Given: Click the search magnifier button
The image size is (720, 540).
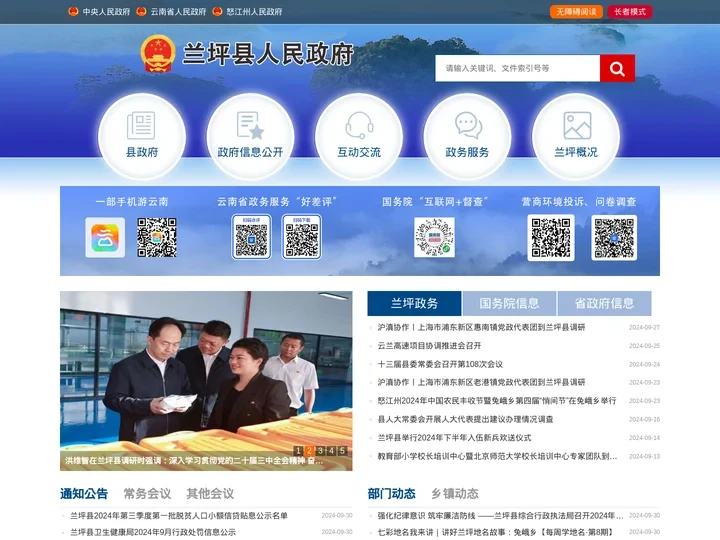Looking at the screenshot, I should click(617, 68).
